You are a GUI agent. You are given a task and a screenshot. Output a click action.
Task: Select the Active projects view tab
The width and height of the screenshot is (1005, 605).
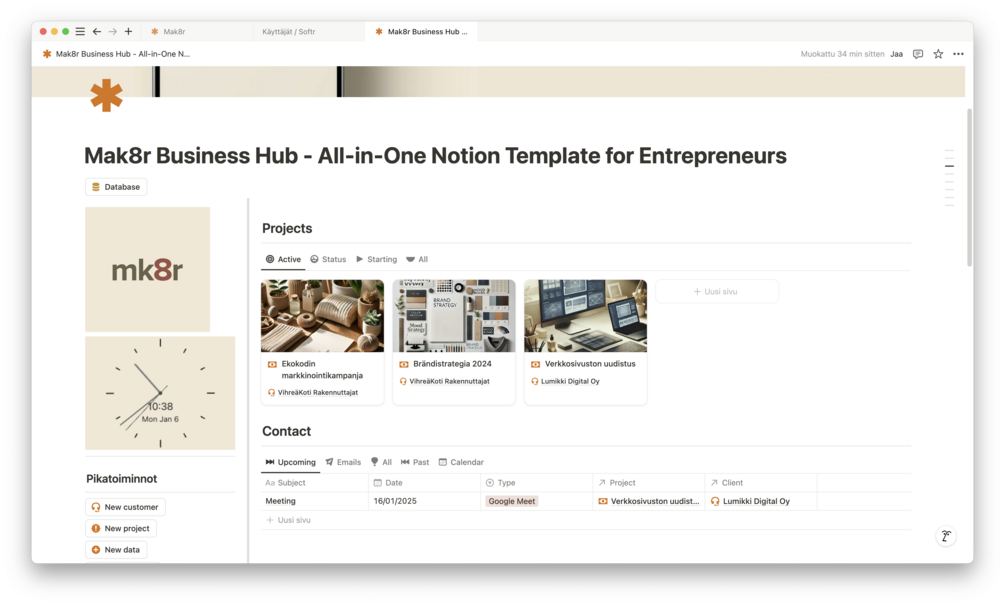click(283, 259)
